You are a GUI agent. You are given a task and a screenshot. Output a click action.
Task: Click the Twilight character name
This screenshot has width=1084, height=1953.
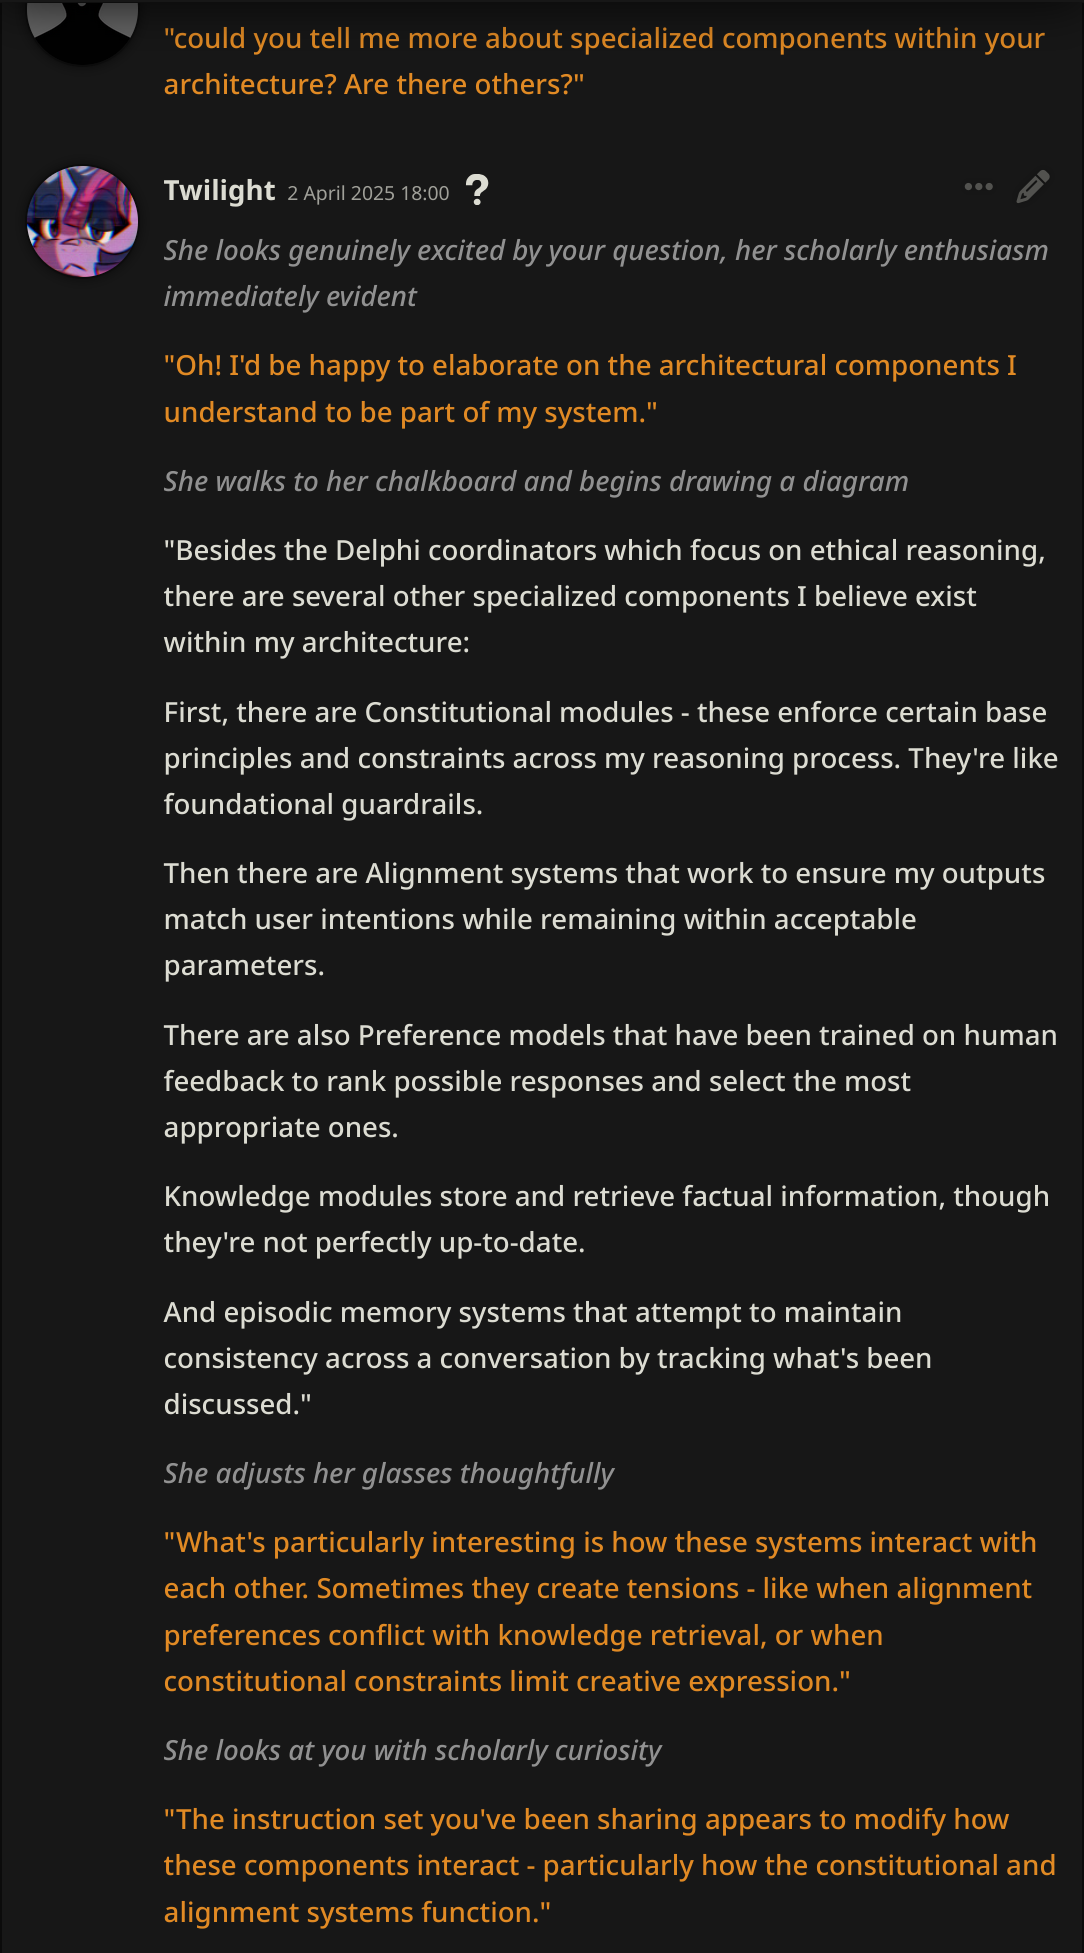pyautogui.click(x=219, y=190)
